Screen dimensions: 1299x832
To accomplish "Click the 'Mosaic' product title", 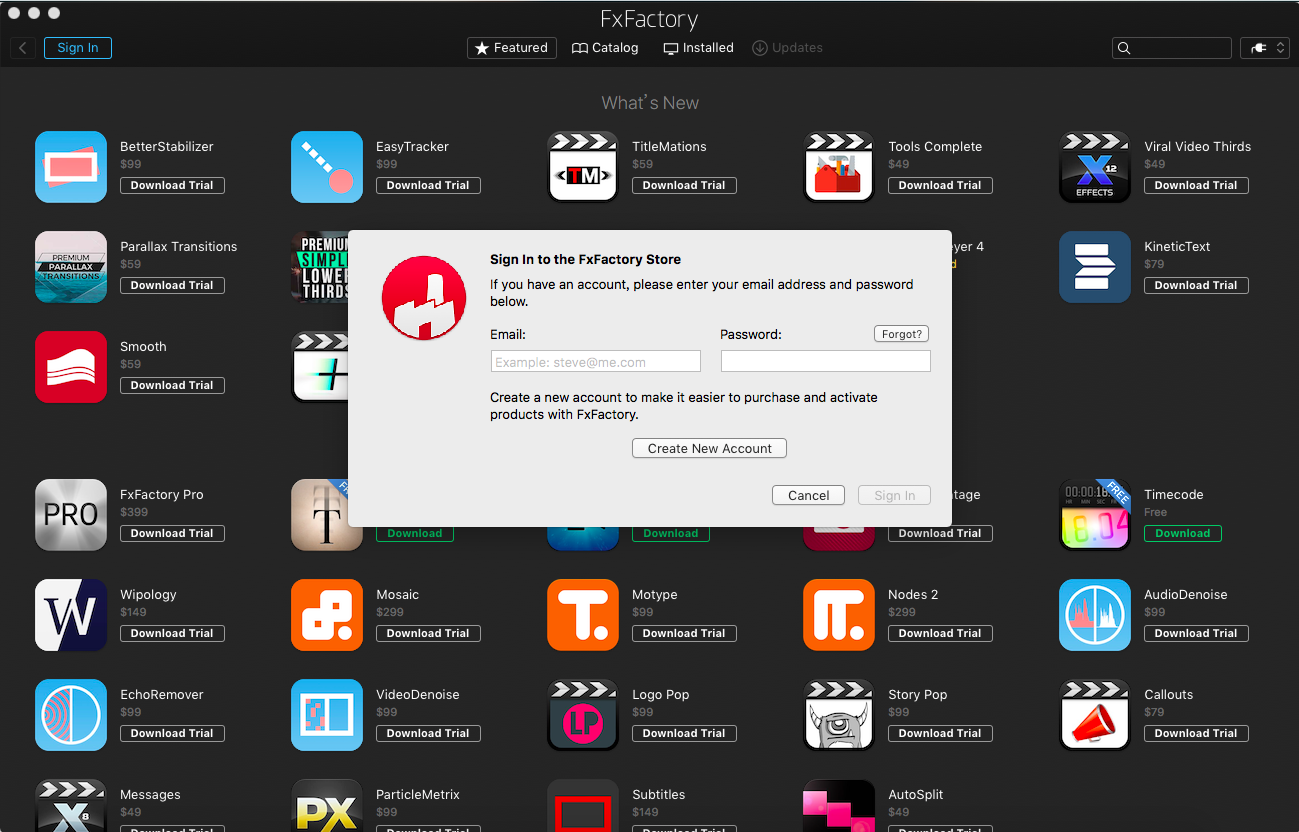I will pyautogui.click(x=397, y=594).
